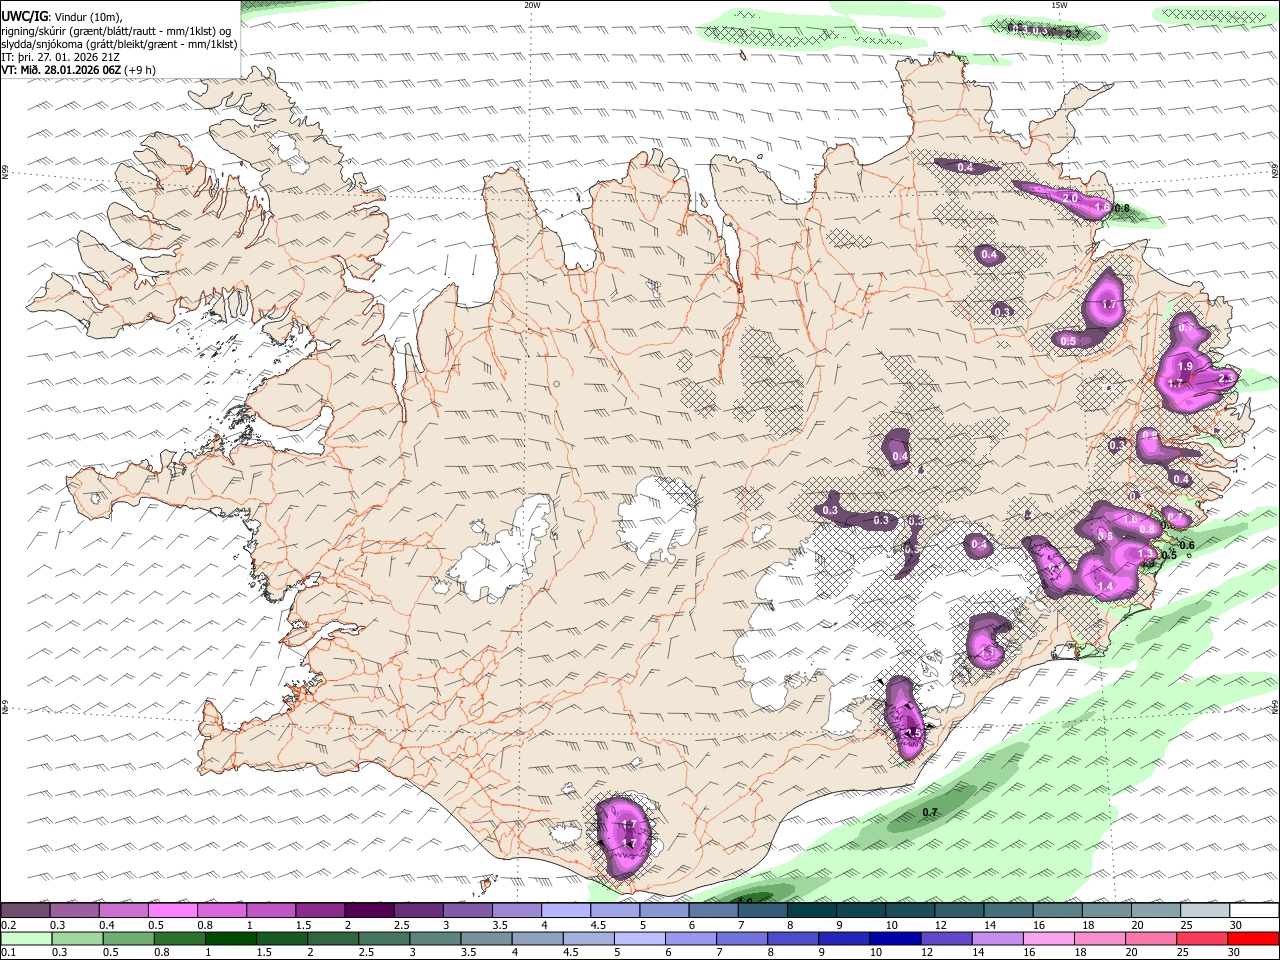Viewport: 1280px width, 960px height.
Task: Click the 'rigning/skúrir' legend description line
Action: click(x=117, y=31)
